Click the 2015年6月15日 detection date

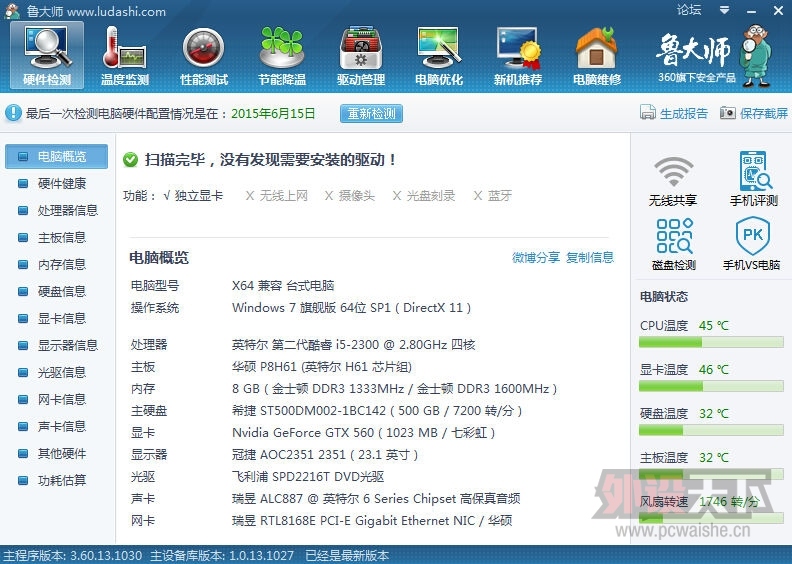273,113
